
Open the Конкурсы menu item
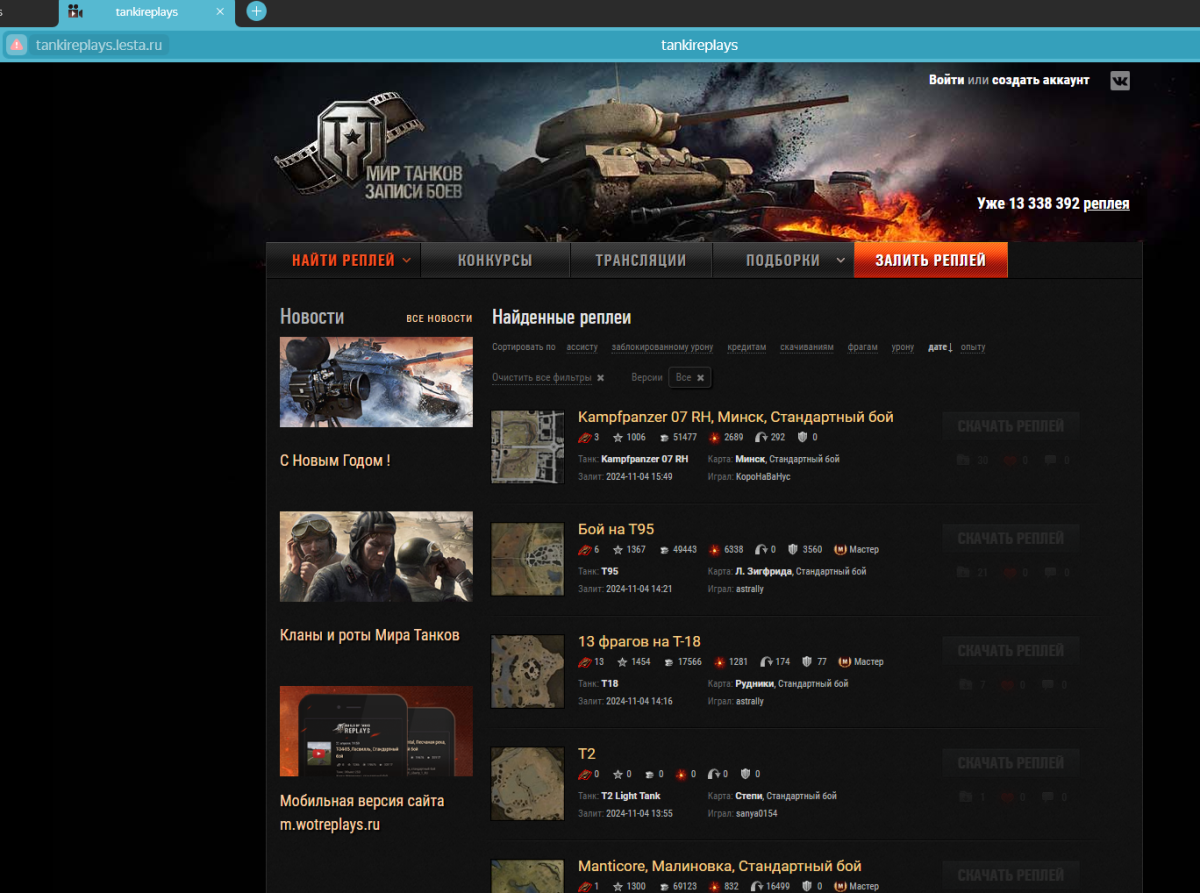495,260
